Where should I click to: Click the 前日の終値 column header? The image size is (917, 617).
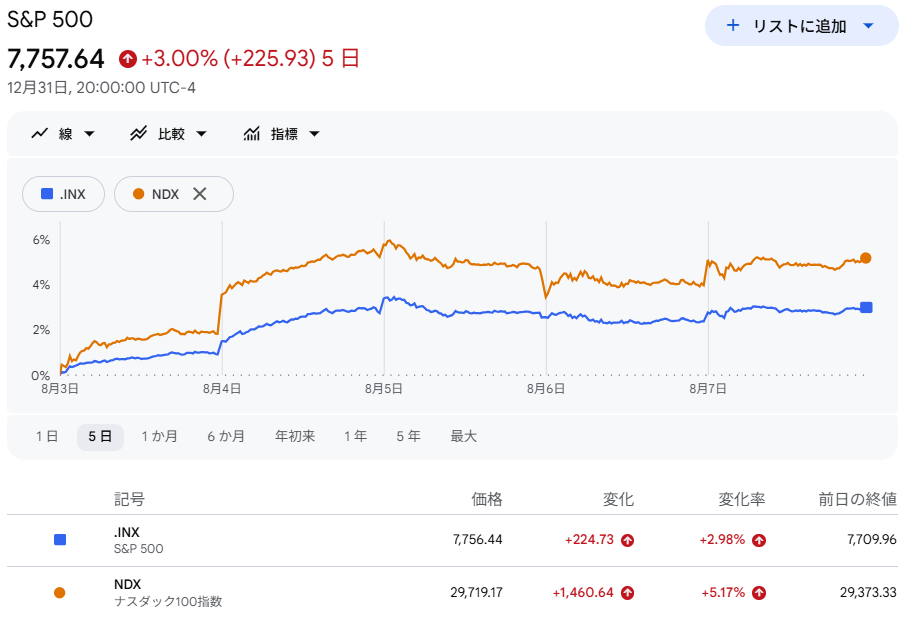coord(857,499)
